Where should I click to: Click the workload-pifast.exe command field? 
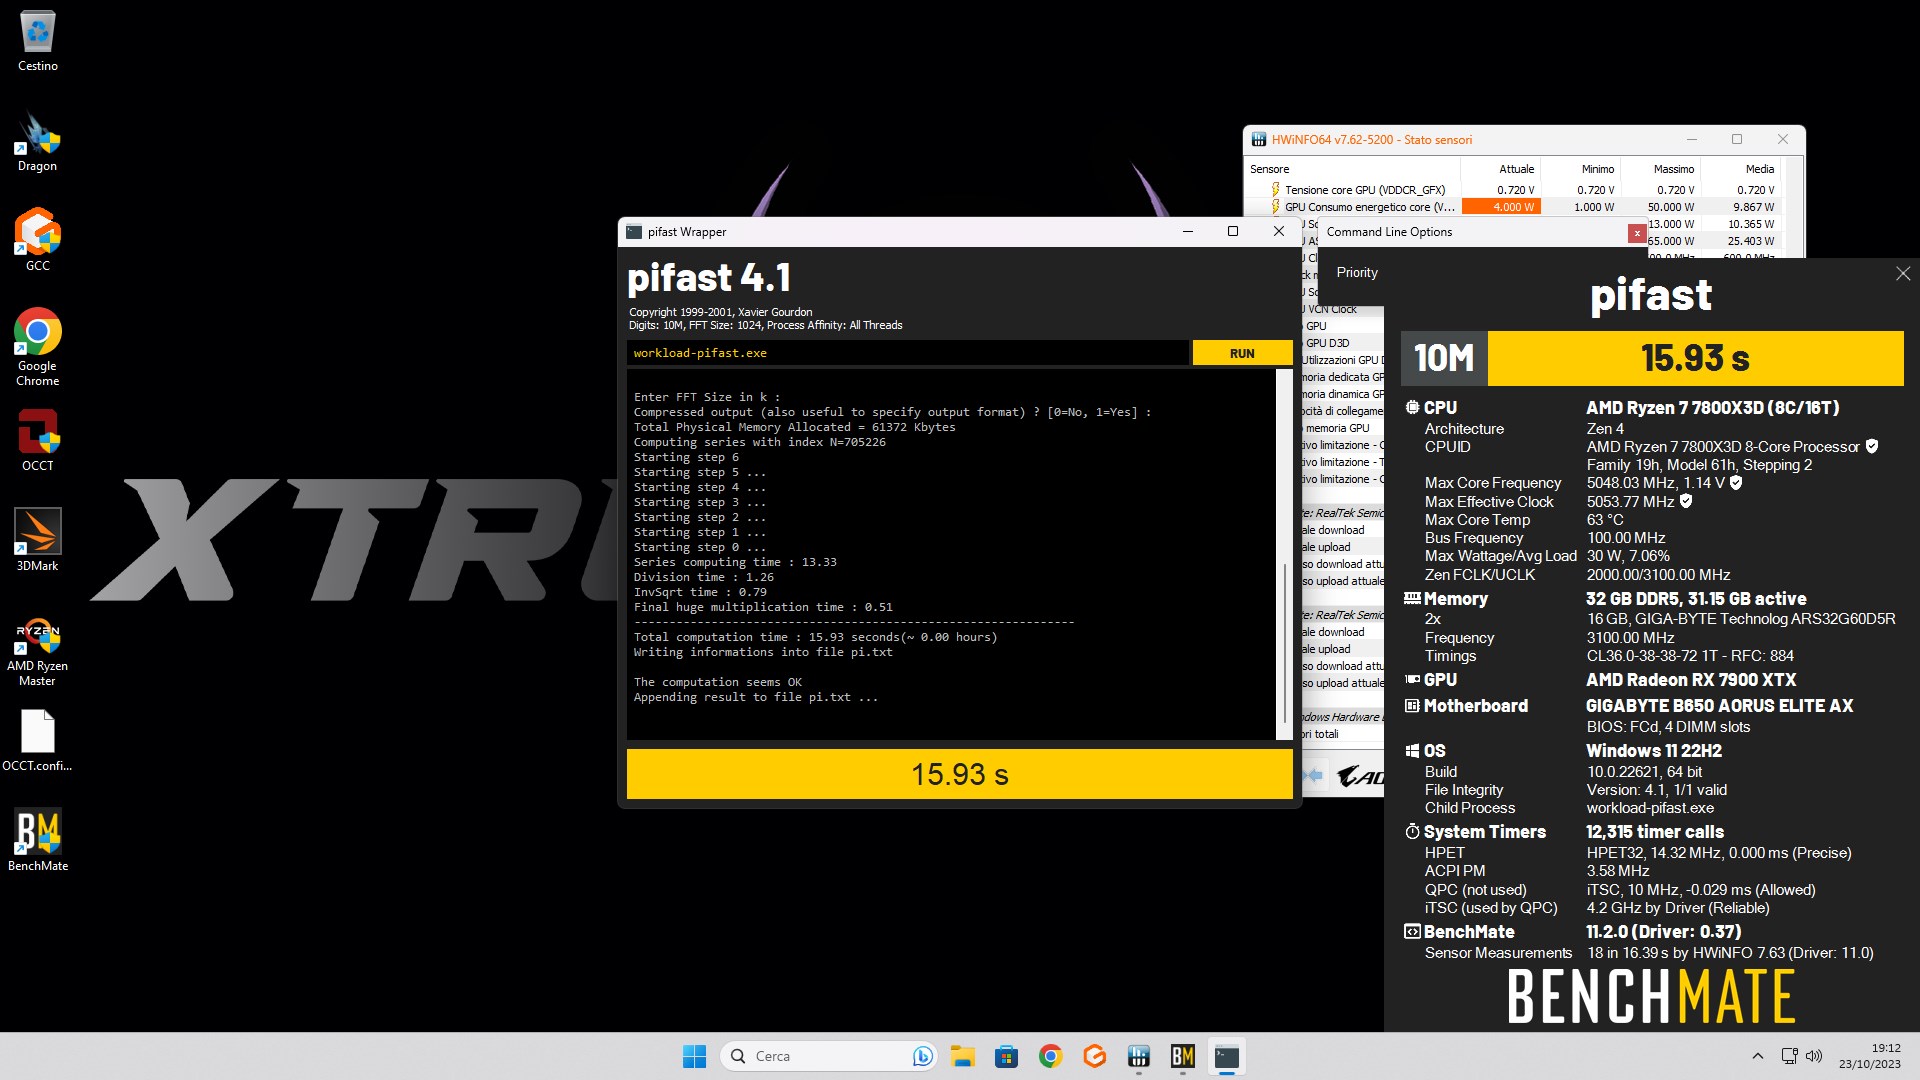908,353
